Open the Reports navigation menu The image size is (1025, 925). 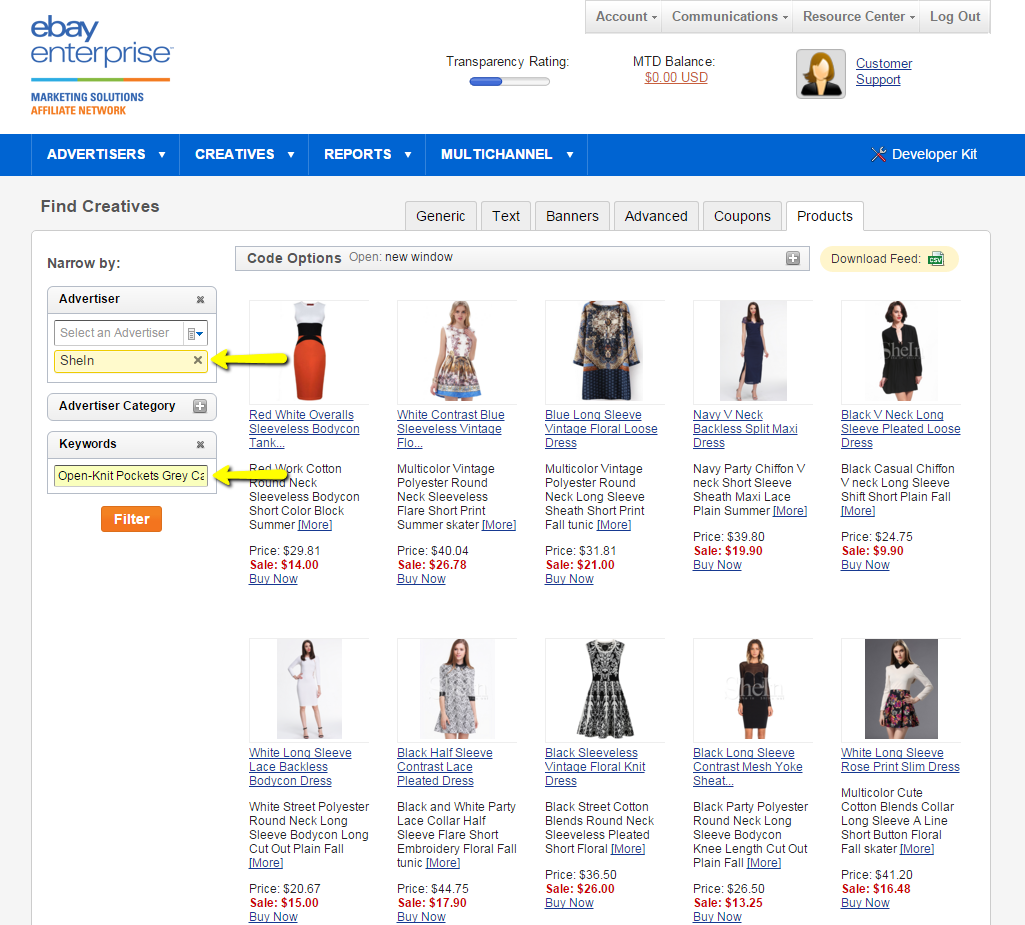[x=367, y=154]
